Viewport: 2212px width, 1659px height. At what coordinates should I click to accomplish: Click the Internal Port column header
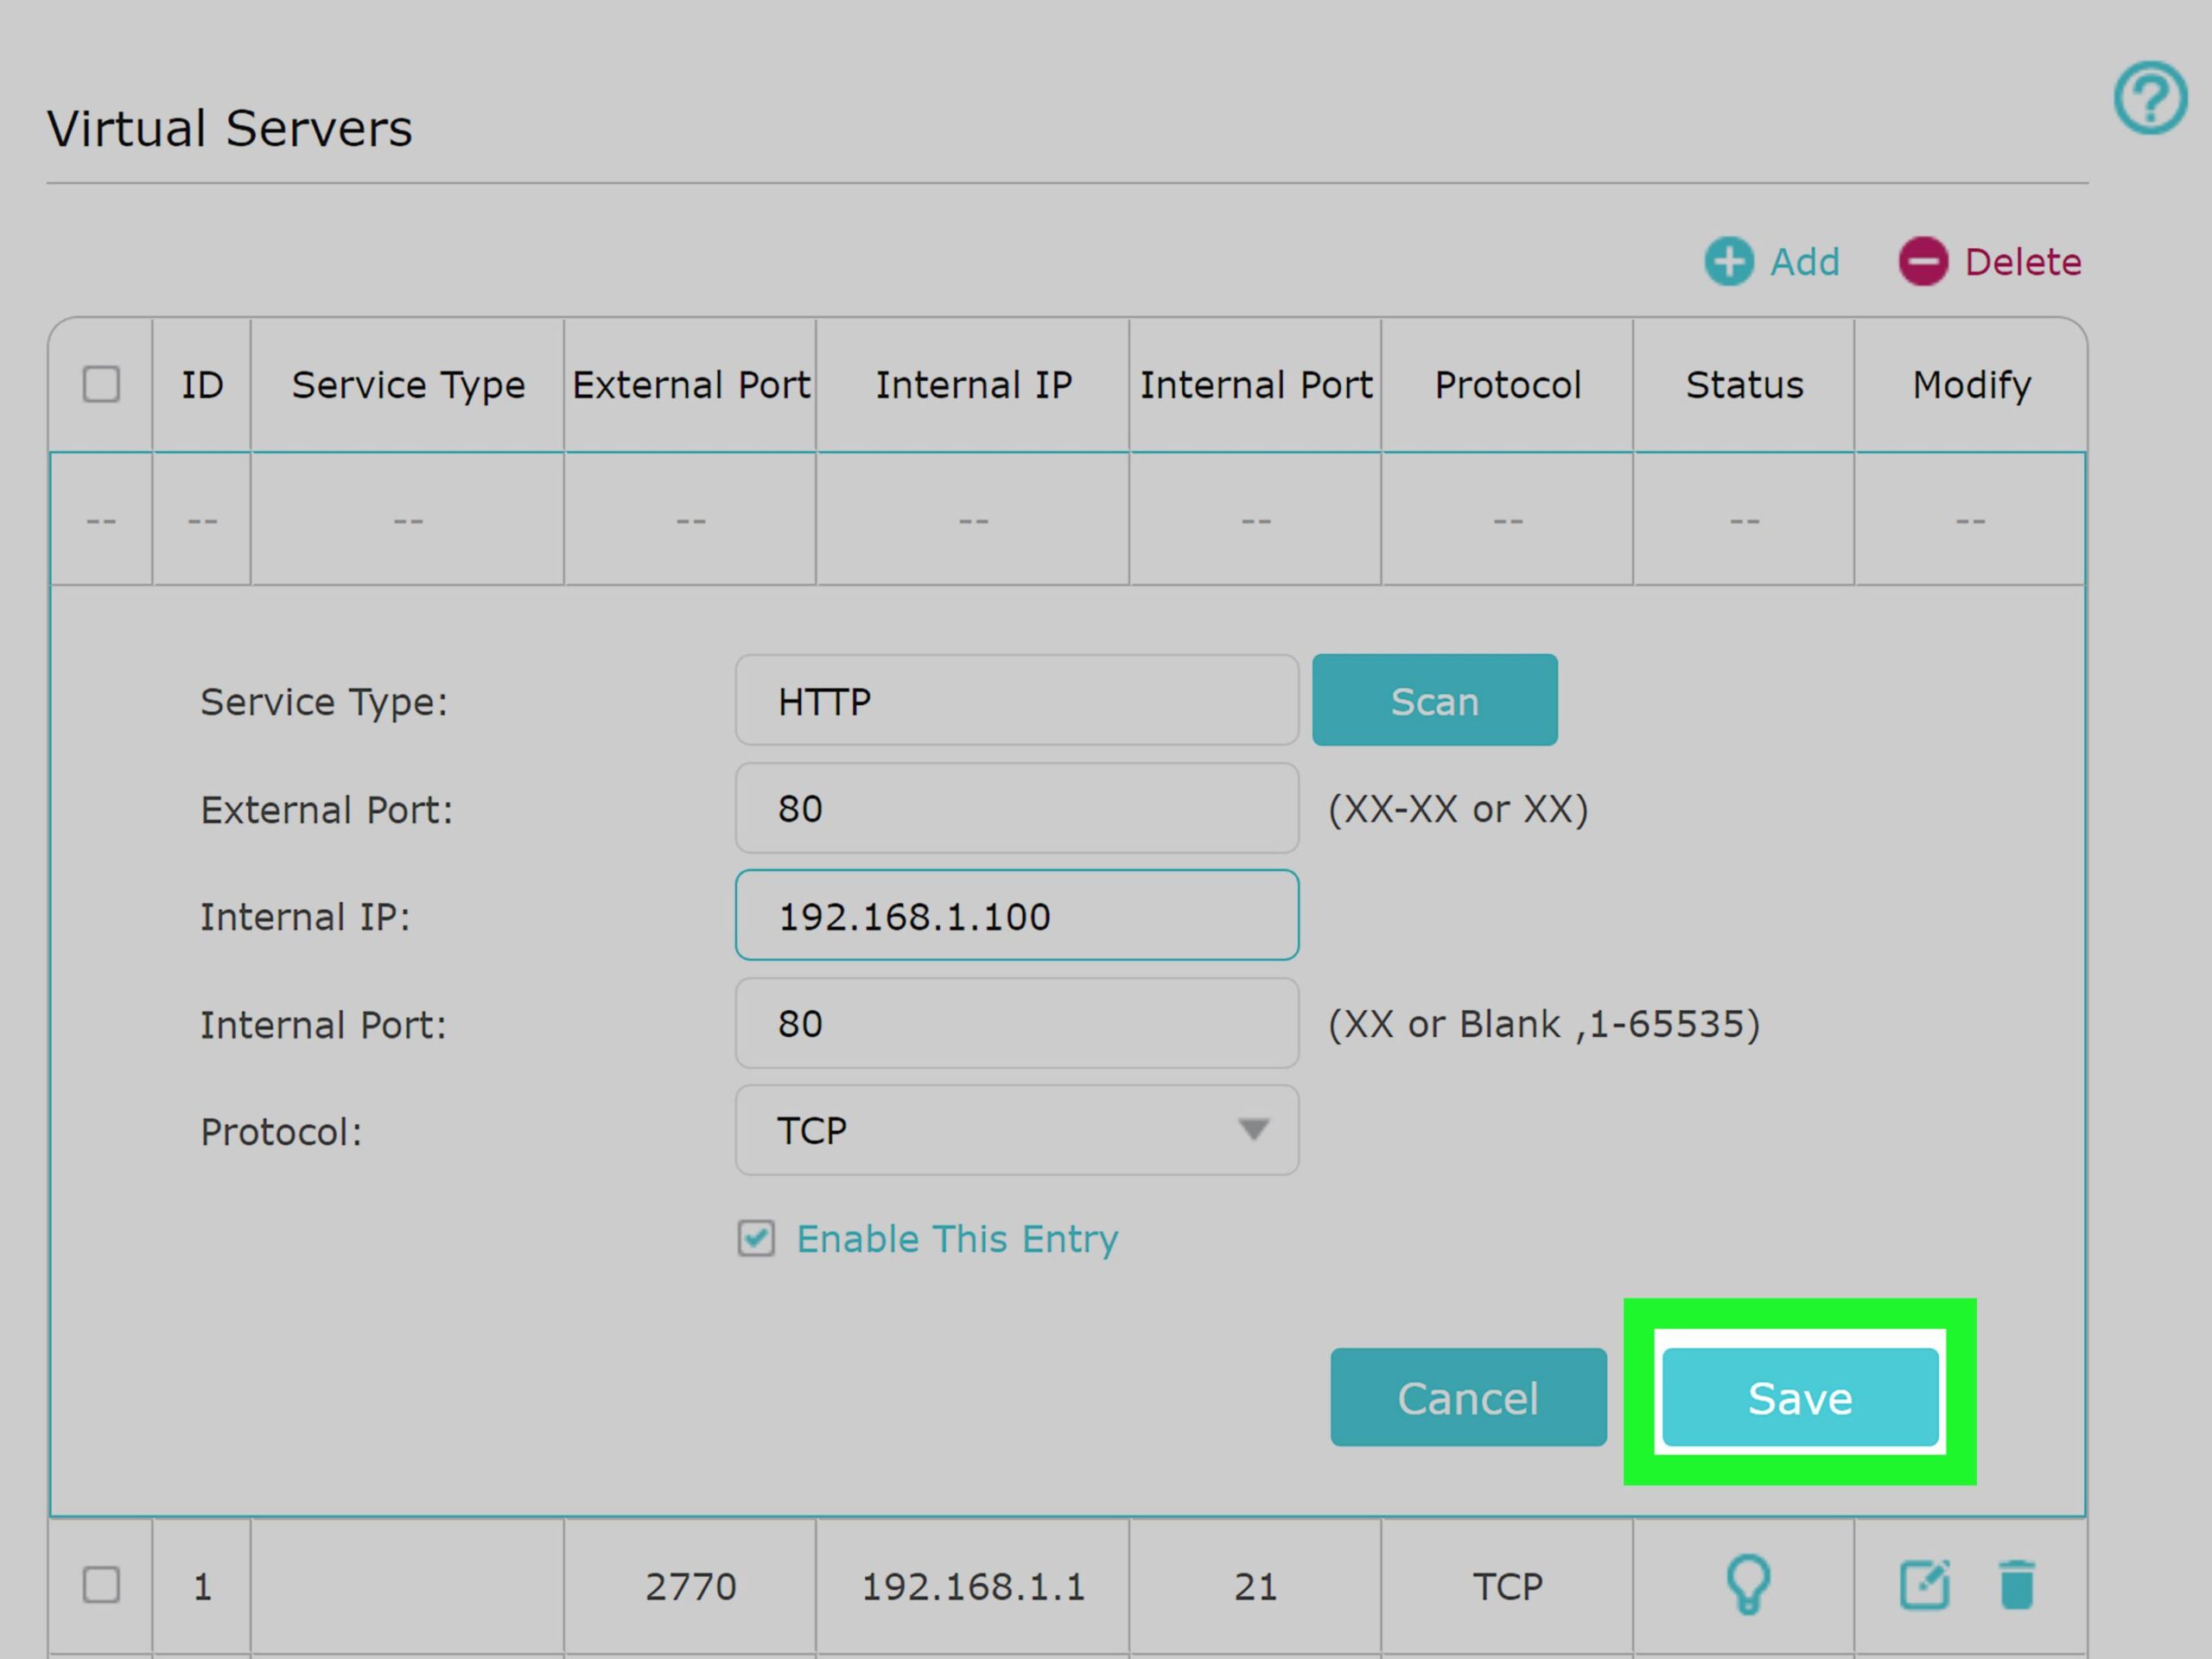click(1256, 385)
